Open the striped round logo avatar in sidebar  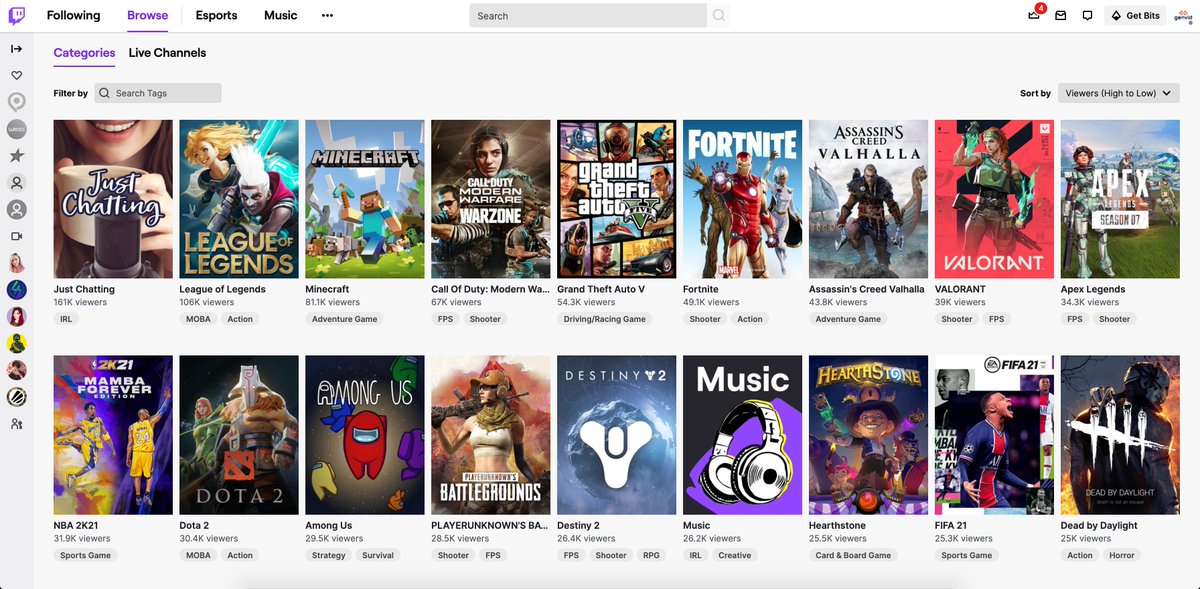17,397
